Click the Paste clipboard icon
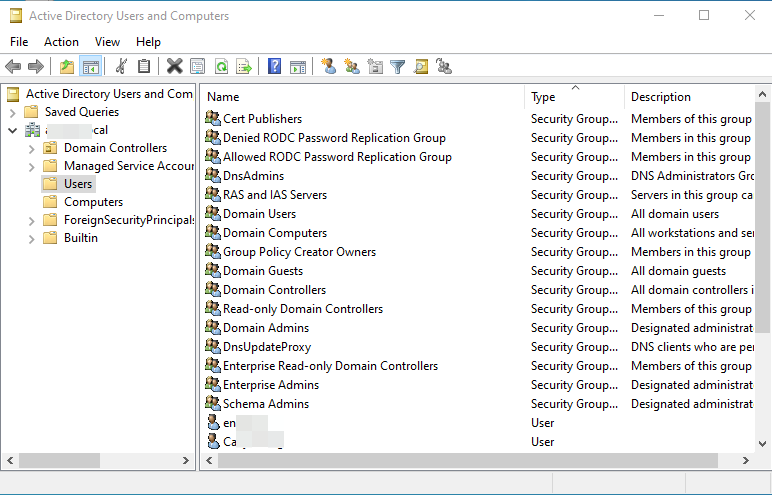772x495 pixels. (144, 66)
